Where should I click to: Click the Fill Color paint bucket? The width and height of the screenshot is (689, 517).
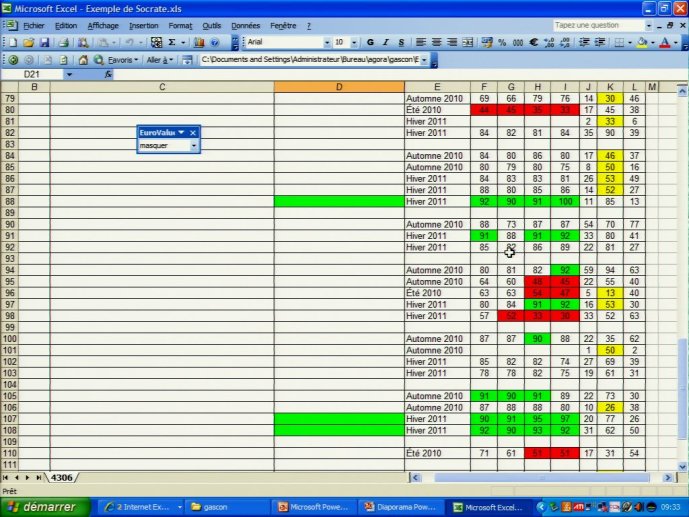pos(642,43)
